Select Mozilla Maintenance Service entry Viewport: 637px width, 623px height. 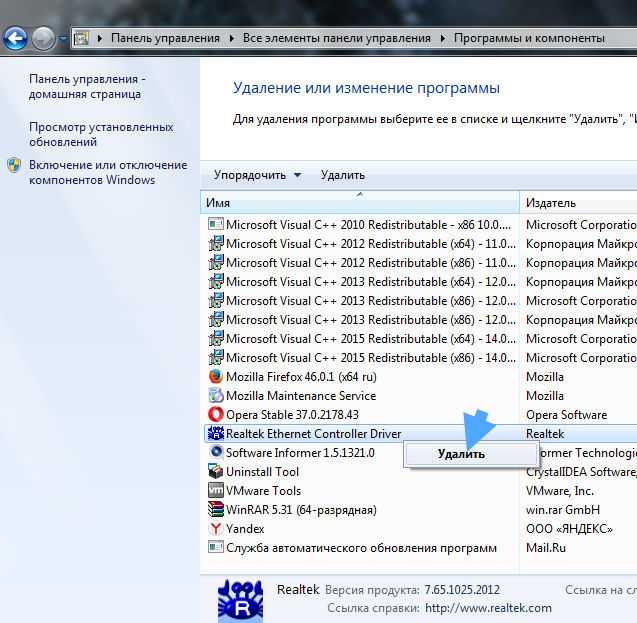click(x=418, y=396)
